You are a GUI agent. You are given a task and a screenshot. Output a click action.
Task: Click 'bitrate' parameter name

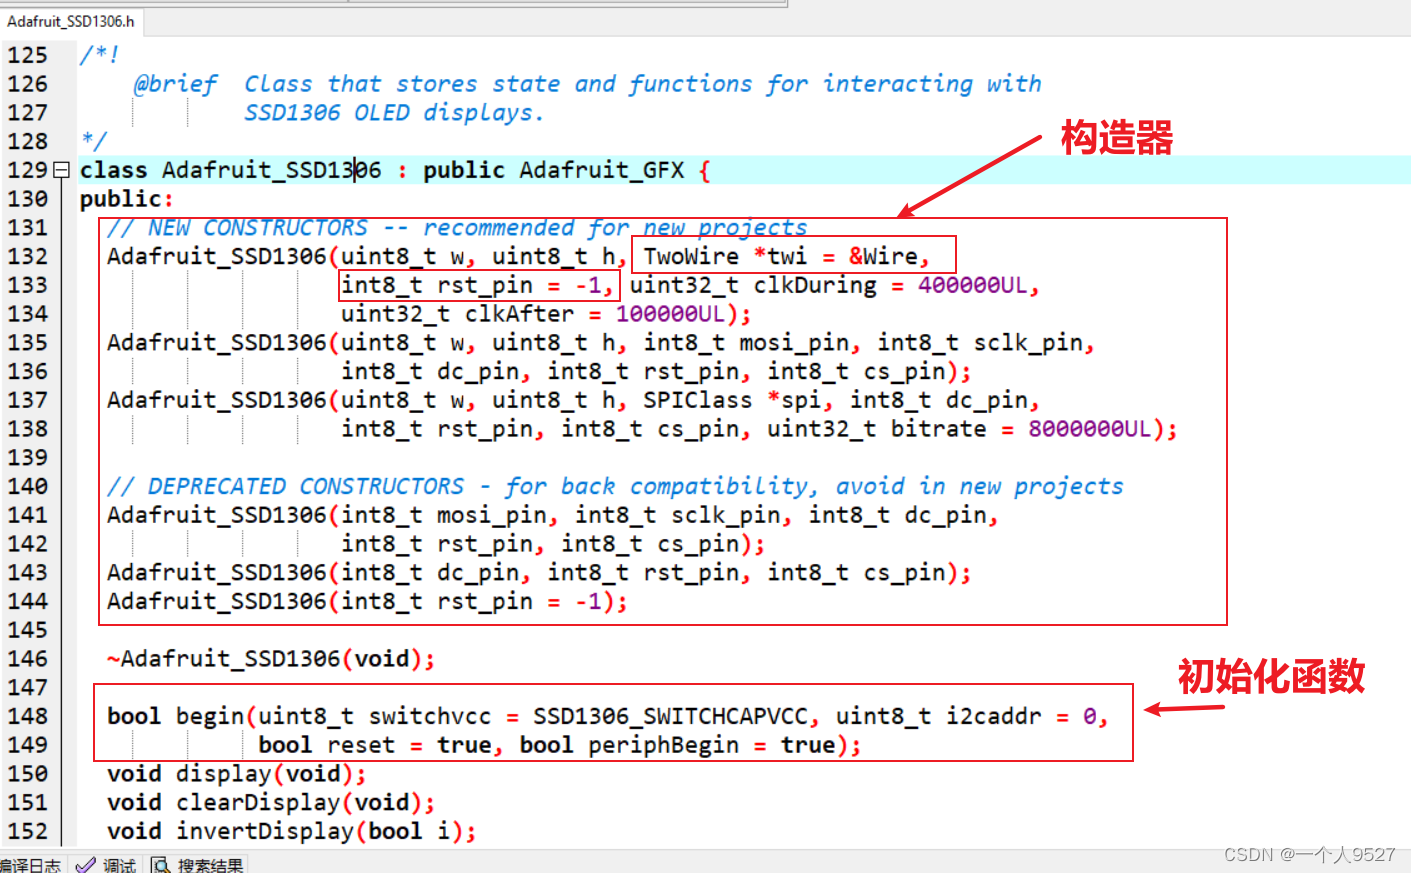939,429
